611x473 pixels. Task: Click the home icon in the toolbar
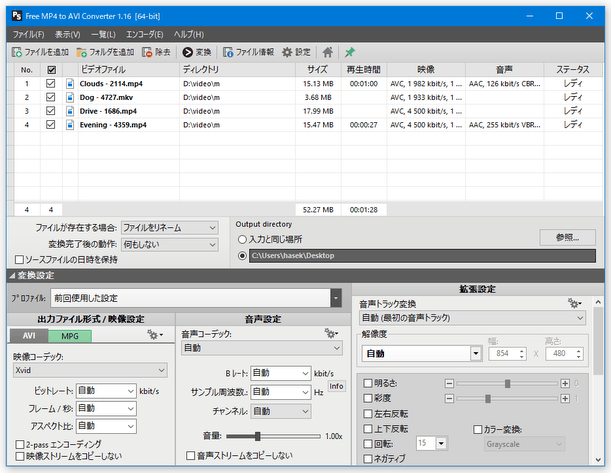pos(327,52)
